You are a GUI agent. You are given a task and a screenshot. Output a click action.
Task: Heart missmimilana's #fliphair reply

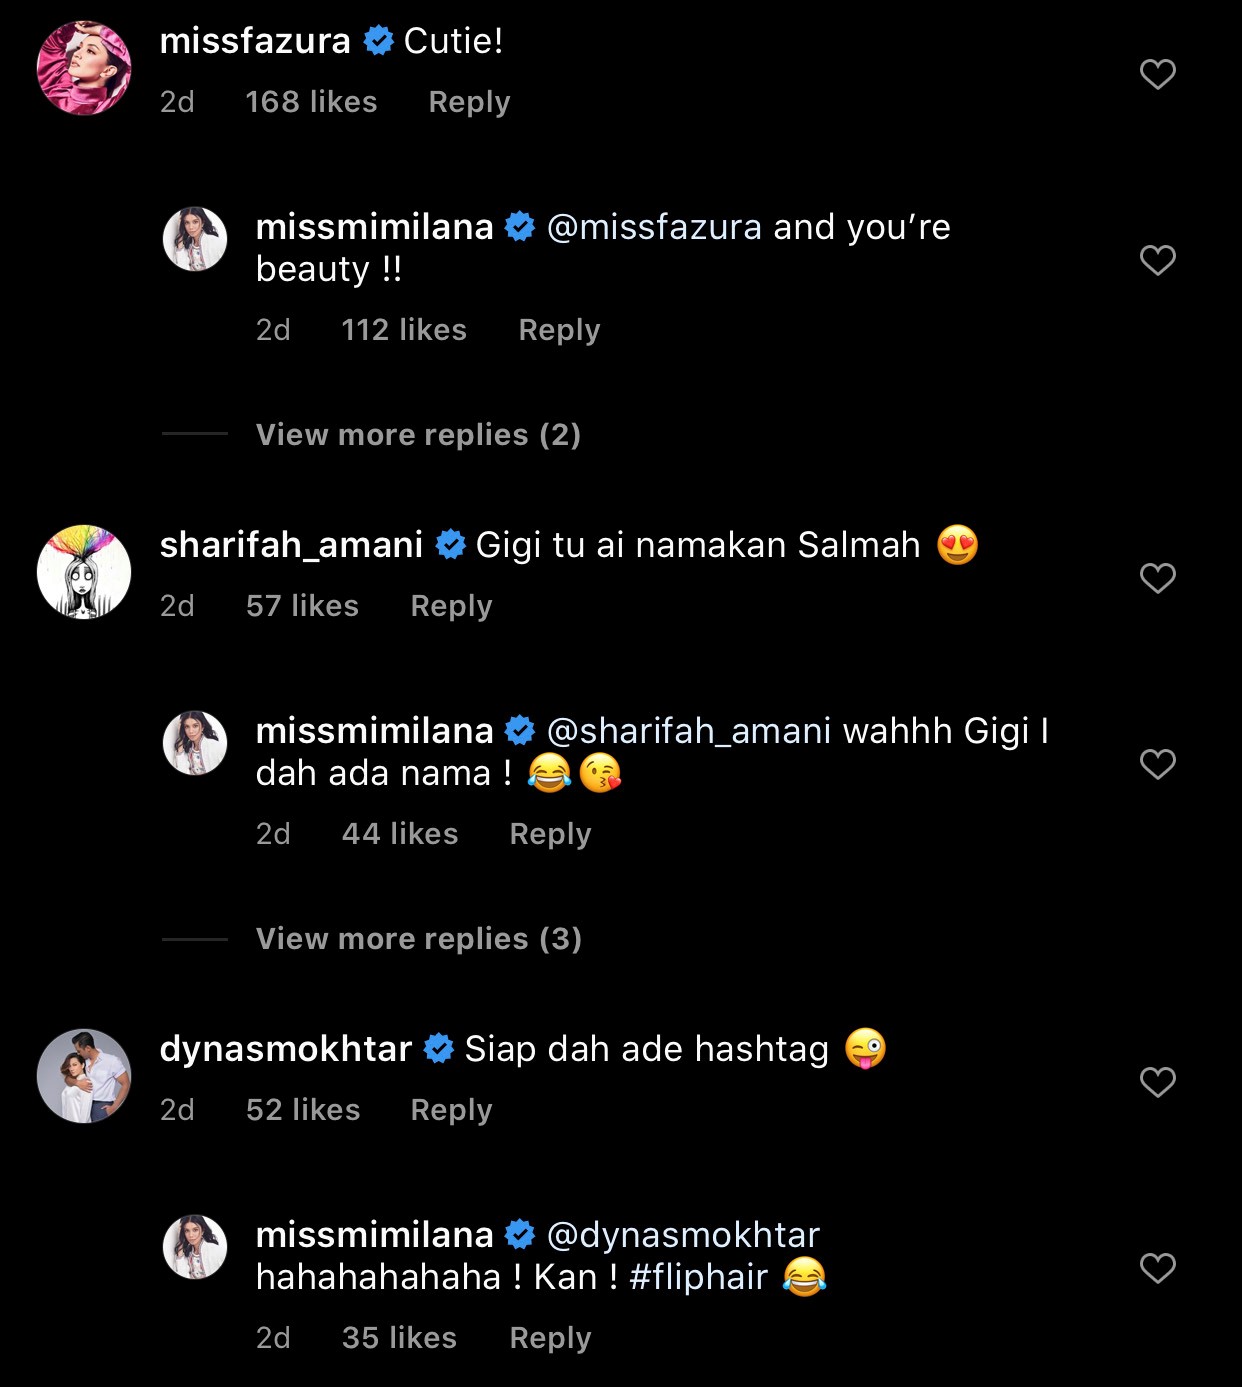click(1157, 1268)
